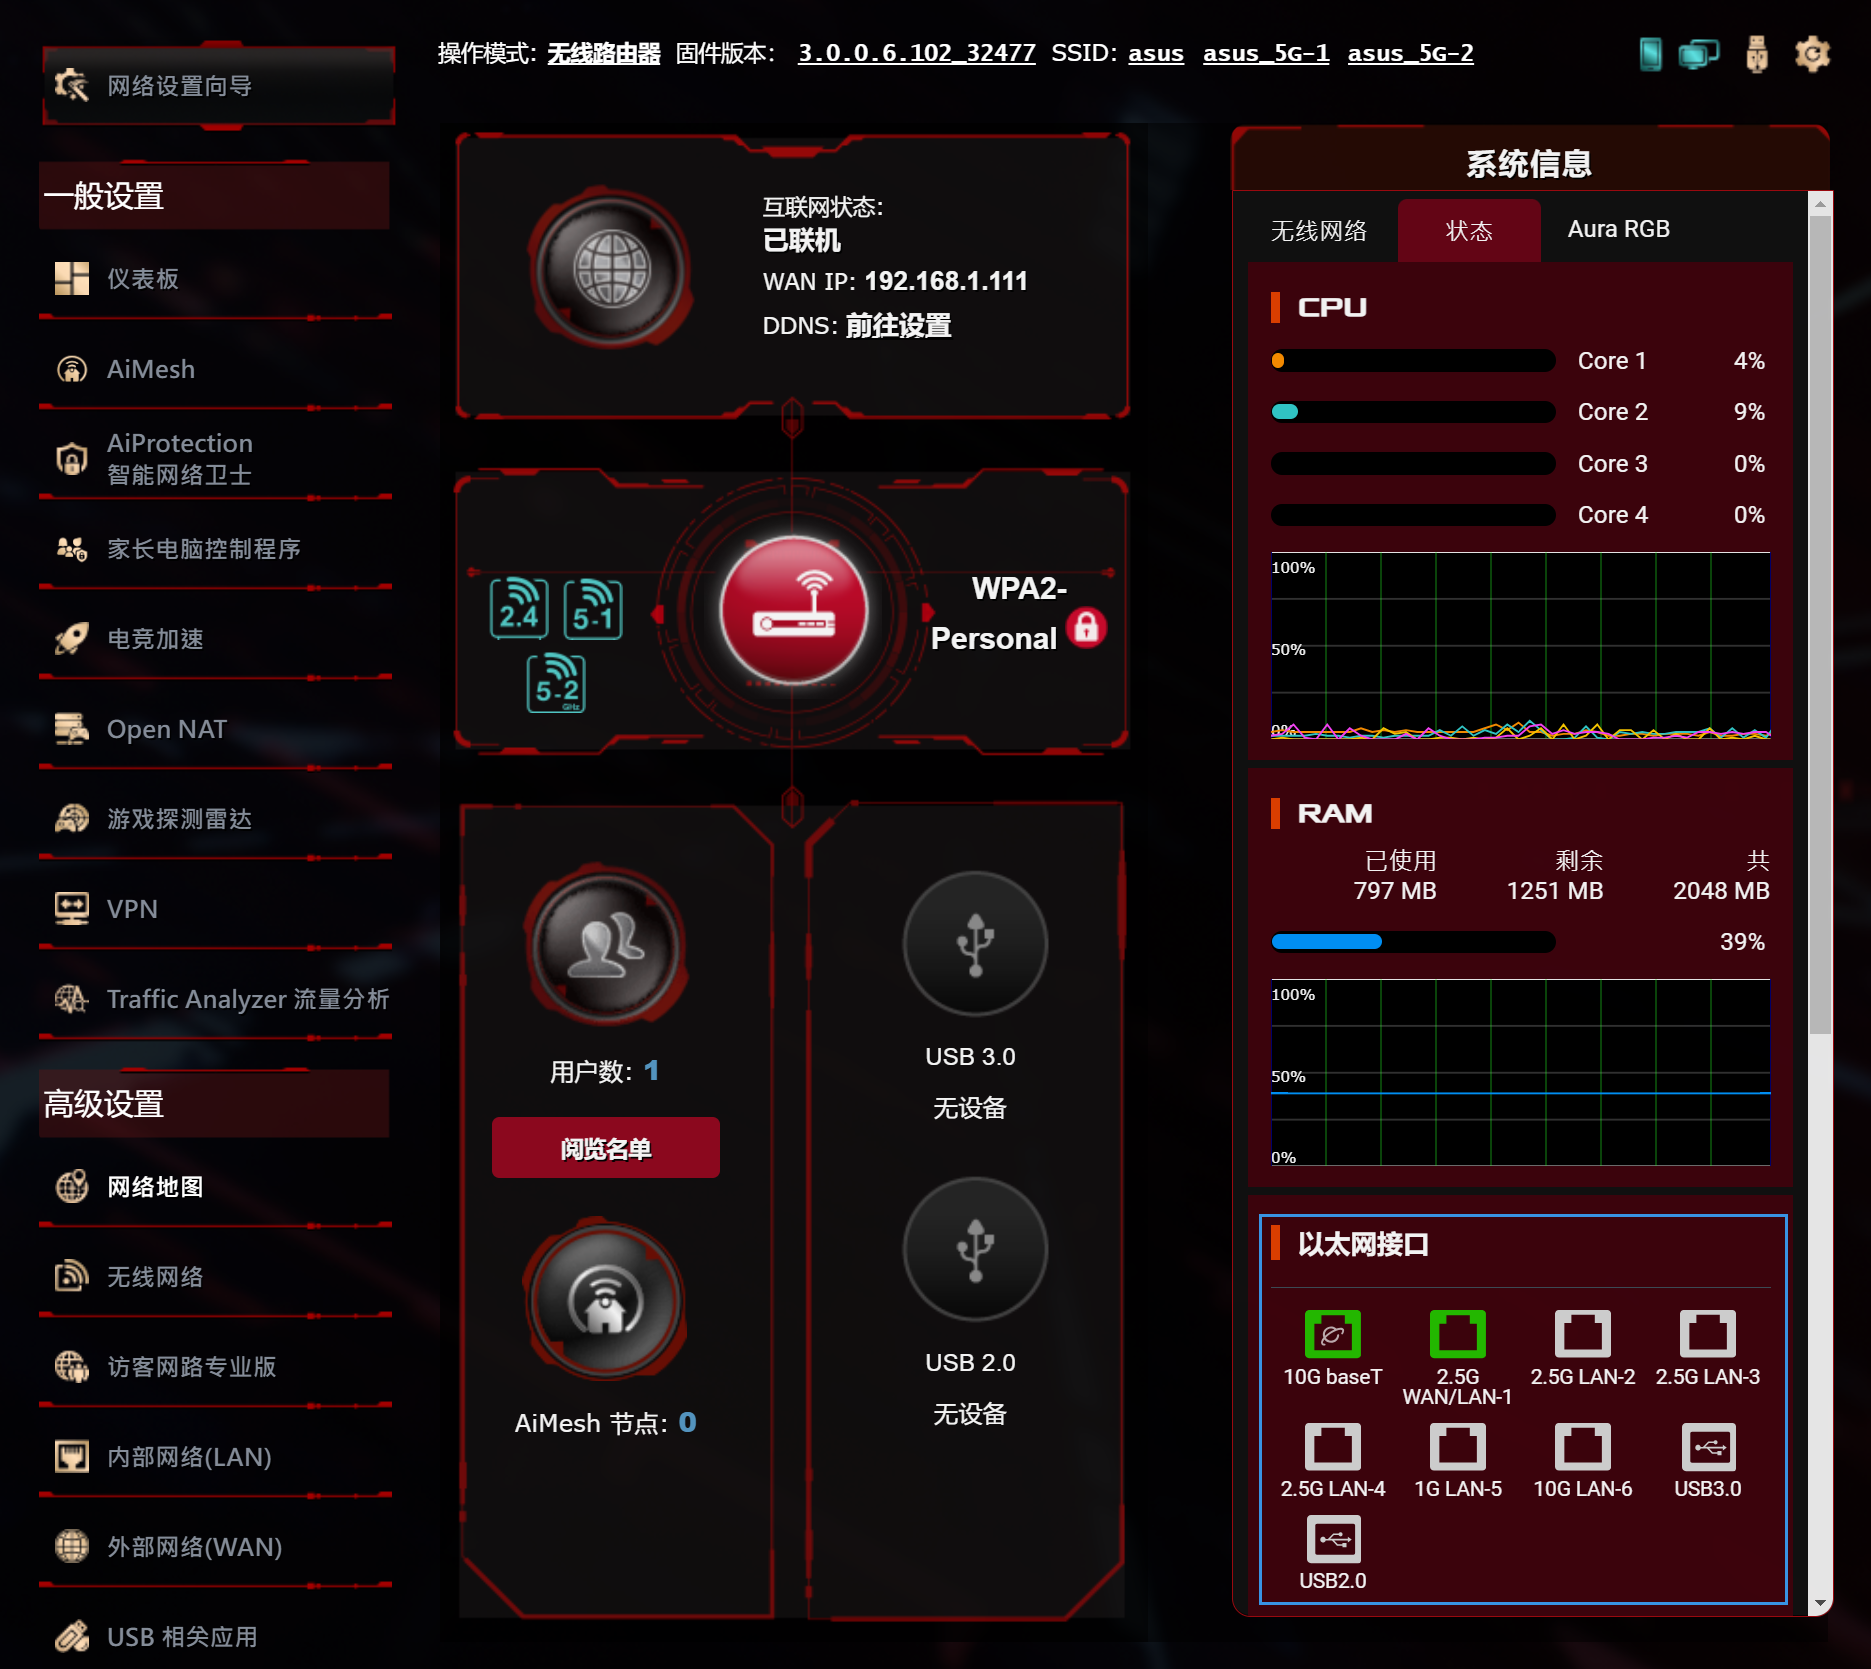
Task: Click the Core 2 usage bar
Action: pyautogui.click(x=1413, y=412)
